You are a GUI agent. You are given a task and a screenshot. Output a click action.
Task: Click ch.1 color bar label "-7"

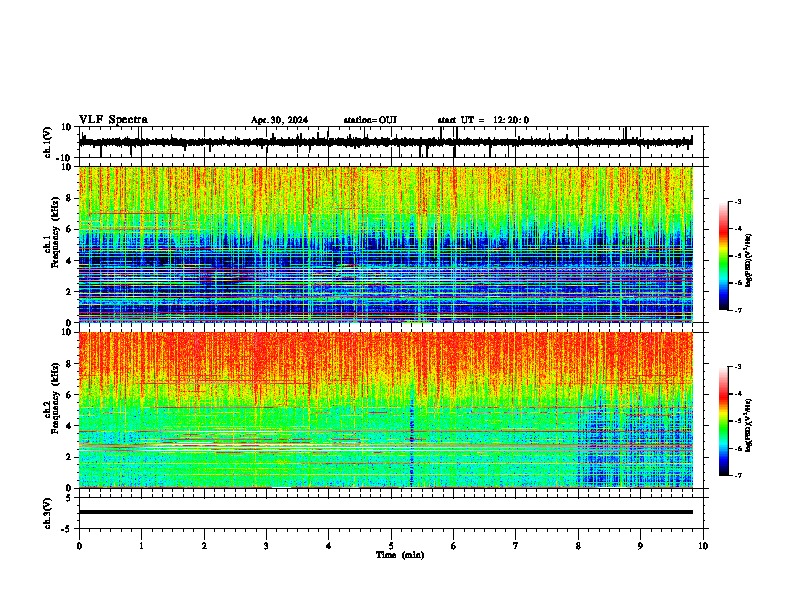pos(737,310)
